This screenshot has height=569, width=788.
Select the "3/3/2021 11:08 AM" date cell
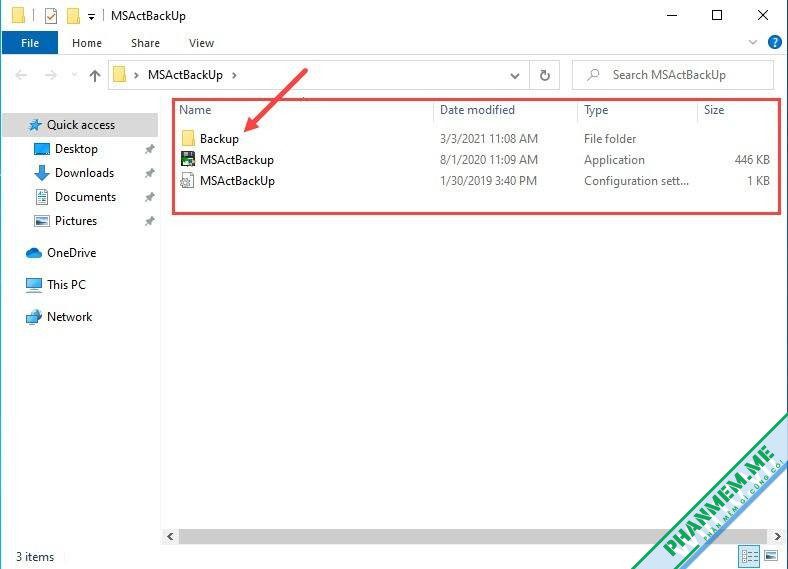pos(489,139)
